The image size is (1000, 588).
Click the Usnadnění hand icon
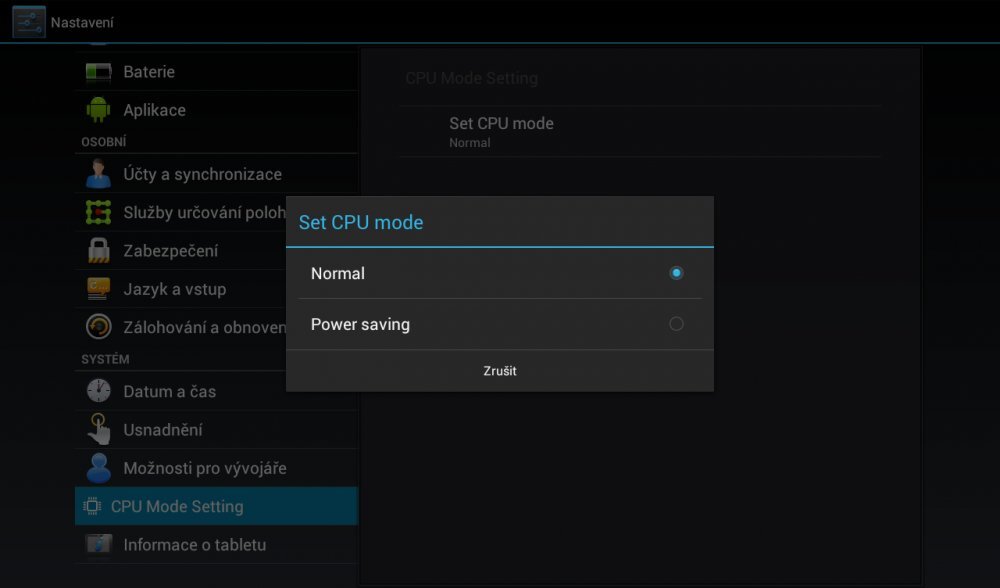[98, 430]
